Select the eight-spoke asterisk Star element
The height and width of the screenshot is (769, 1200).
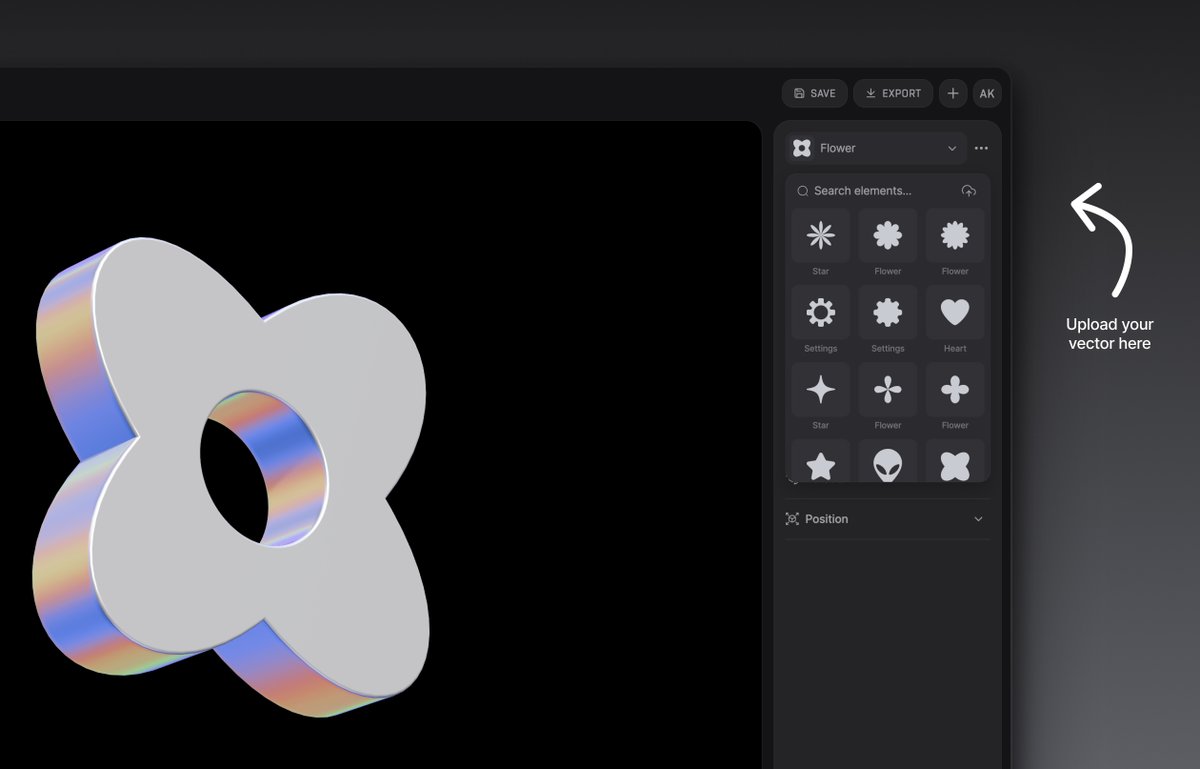pyautogui.click(x=821, y=235)
